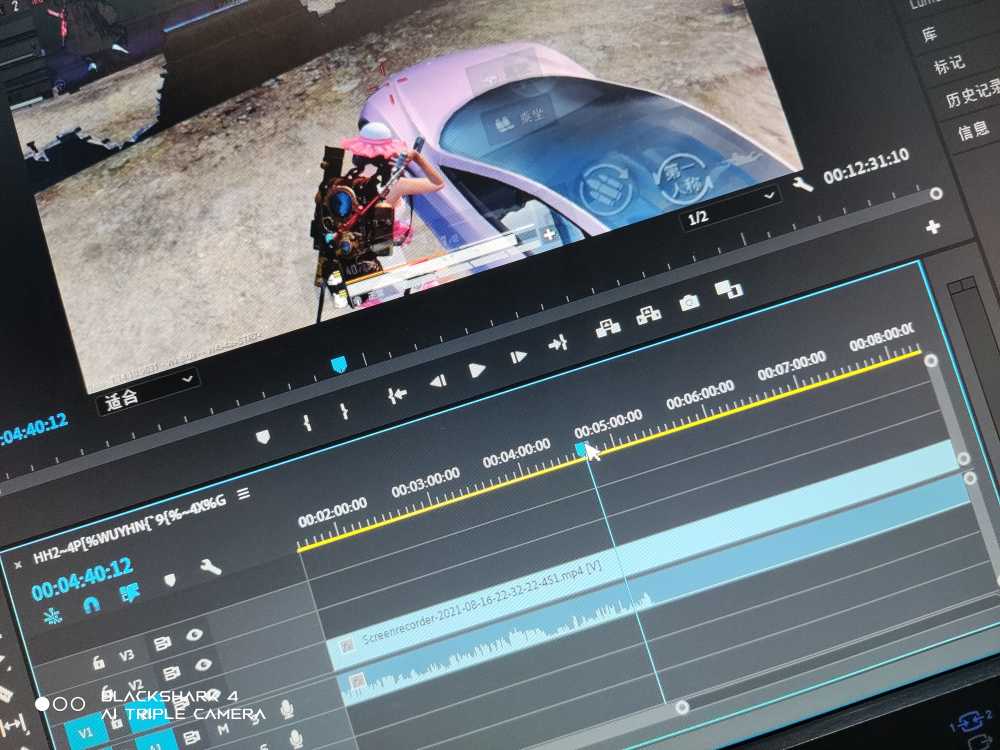Click the Mark Out button

click(344, 411)
